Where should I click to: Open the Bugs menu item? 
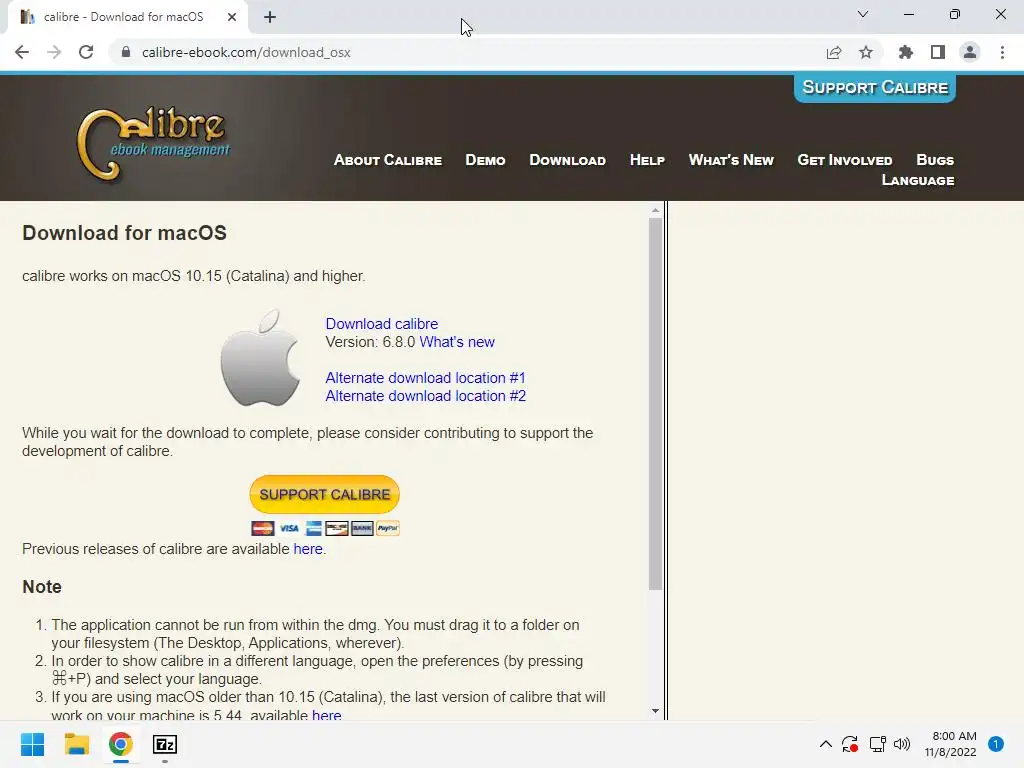click(935, 160)
